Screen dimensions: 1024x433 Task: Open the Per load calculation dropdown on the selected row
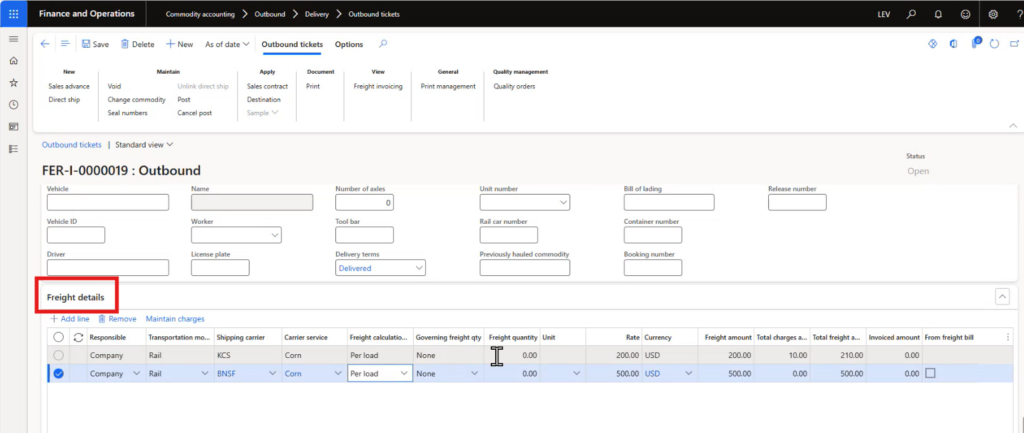point(404,374)
